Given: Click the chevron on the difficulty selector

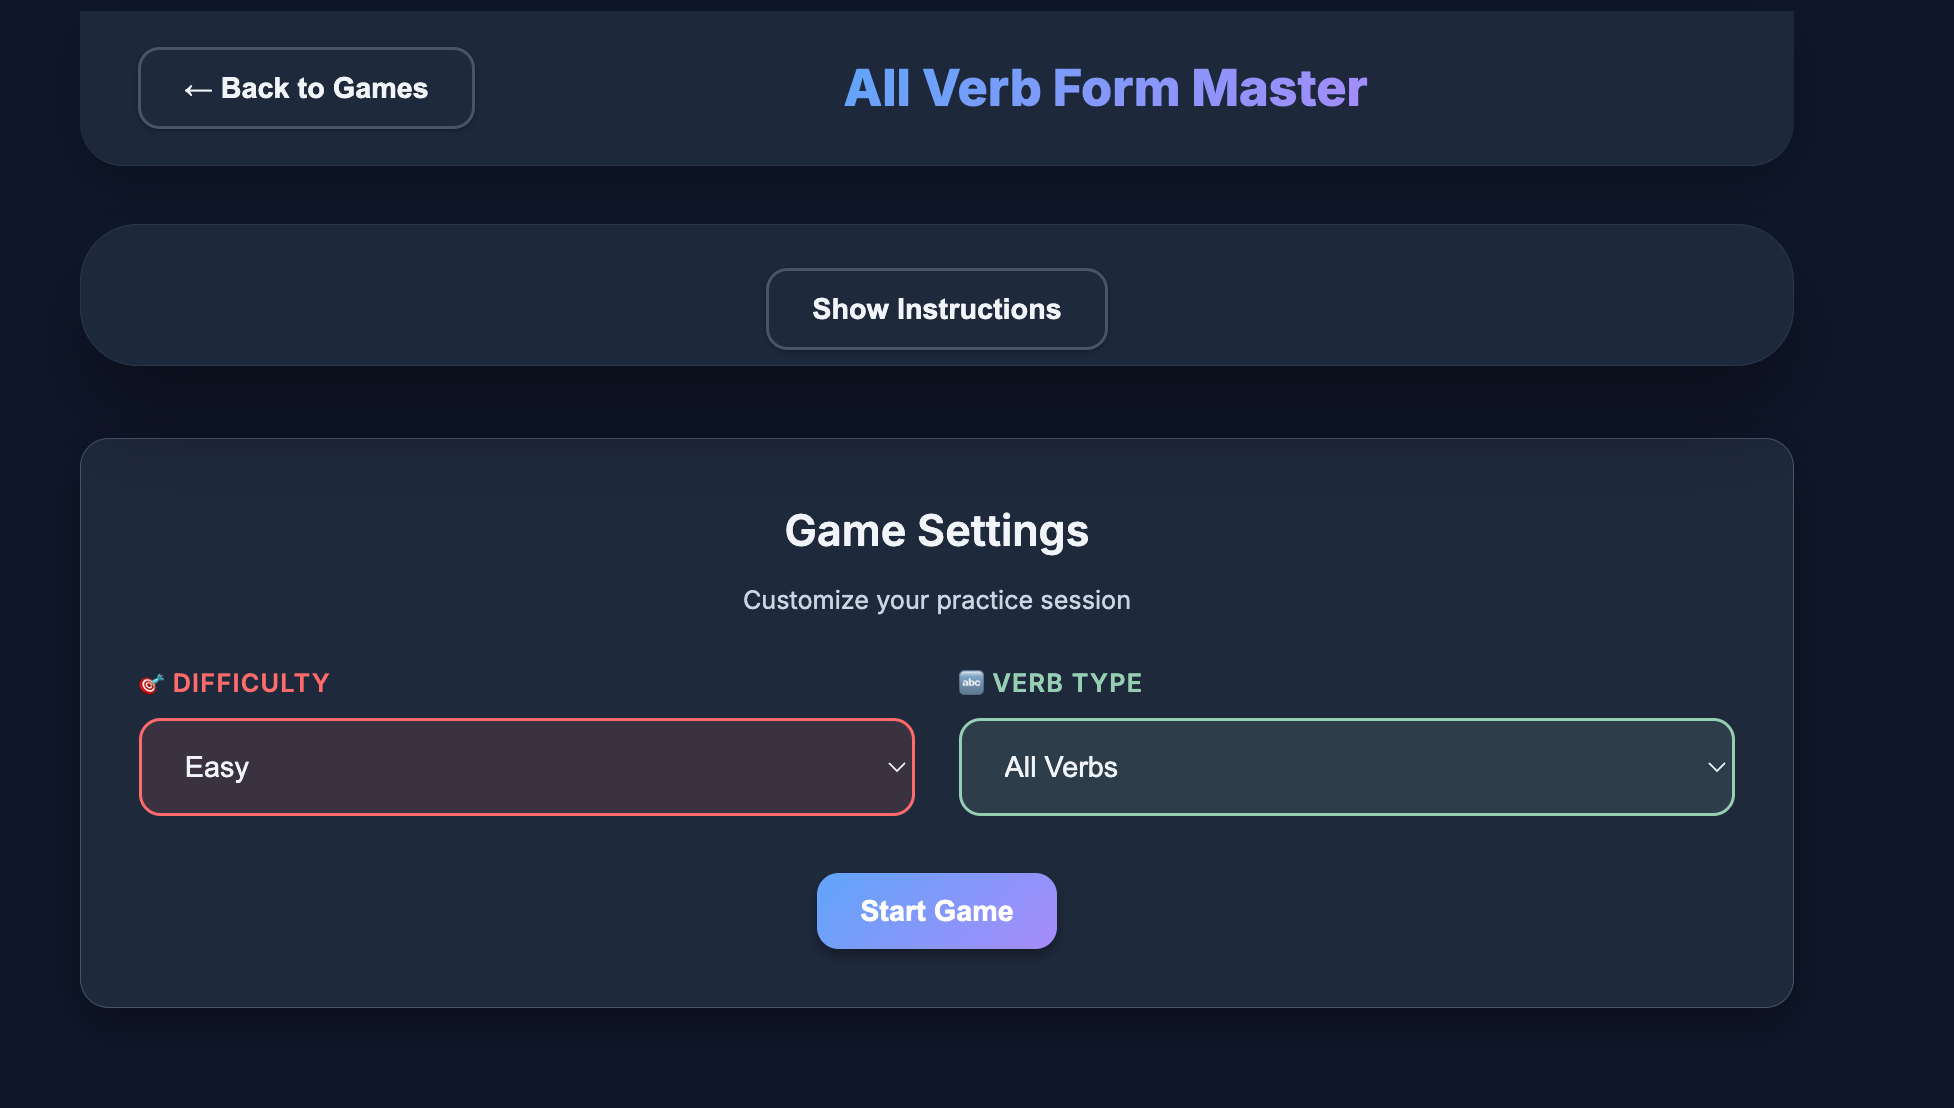Looking at the screenshot, I should [895, 768].
